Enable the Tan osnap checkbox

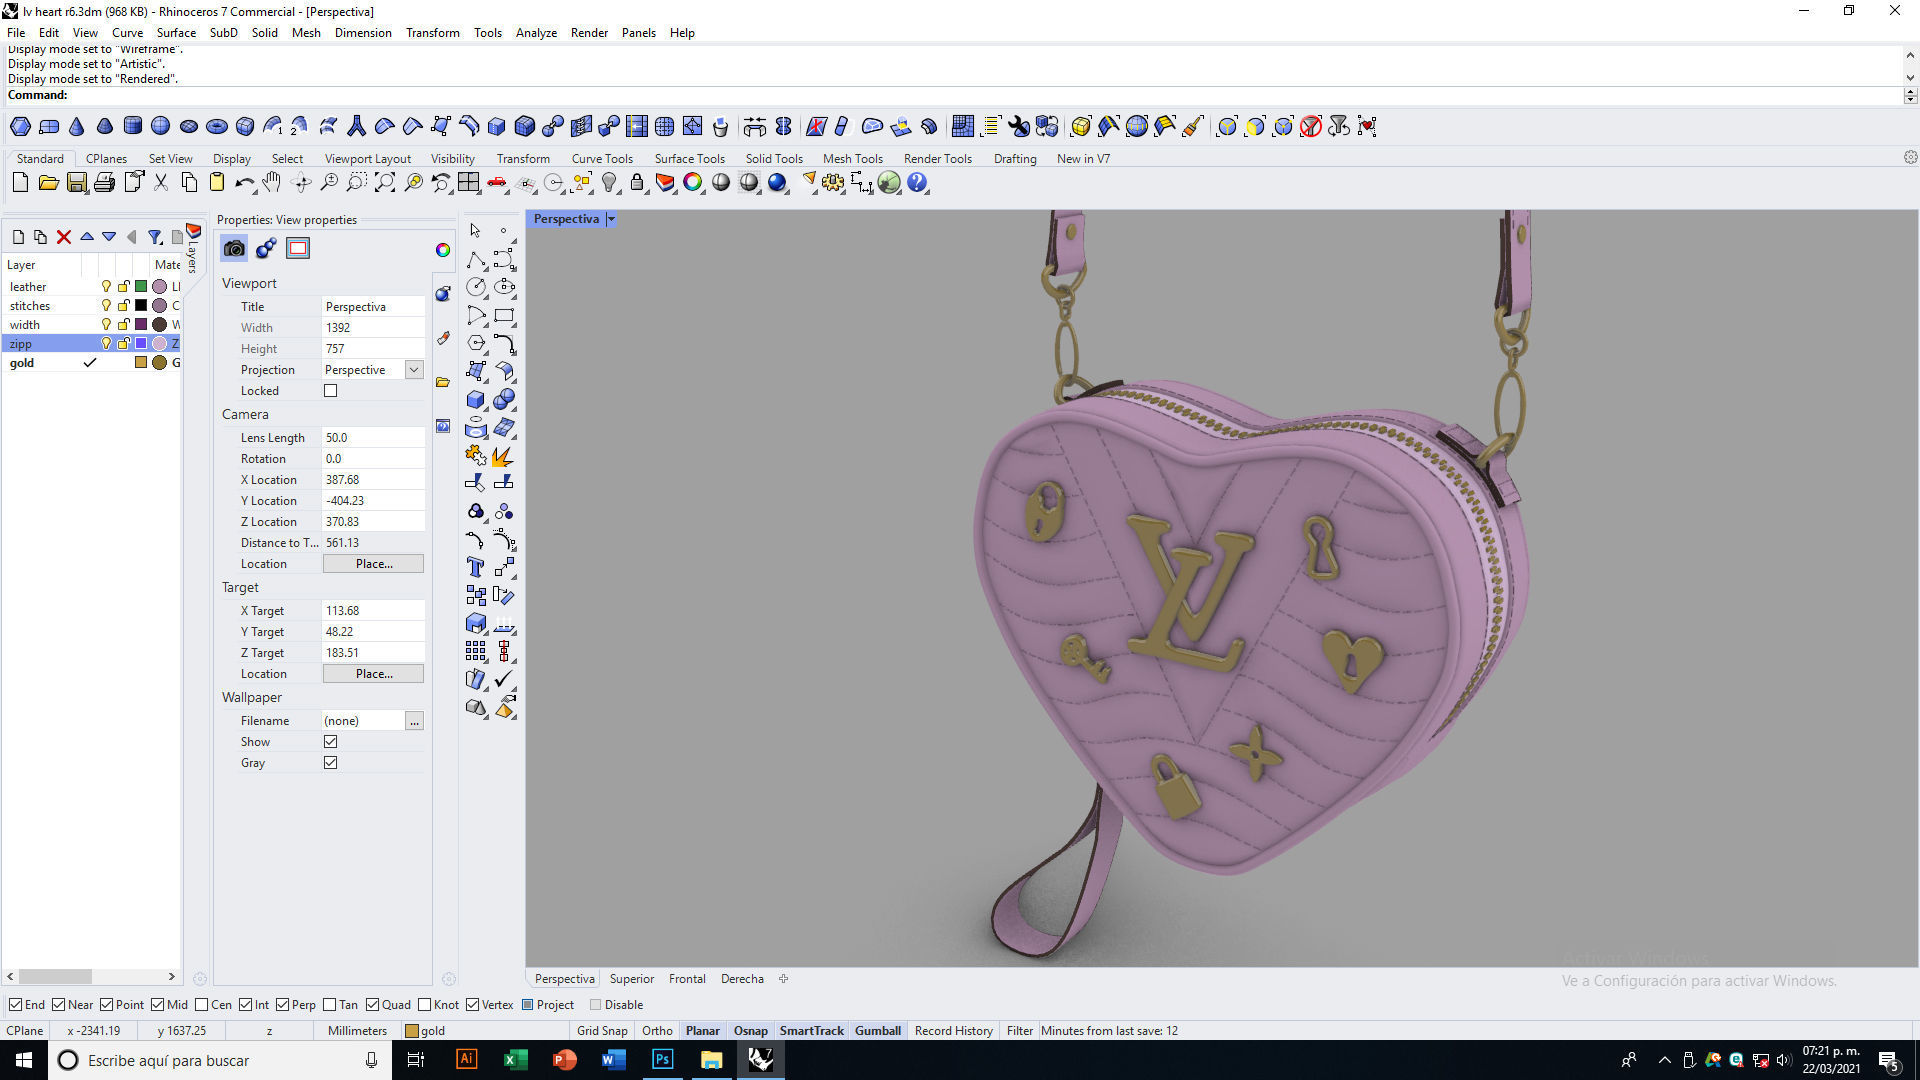329,1005
